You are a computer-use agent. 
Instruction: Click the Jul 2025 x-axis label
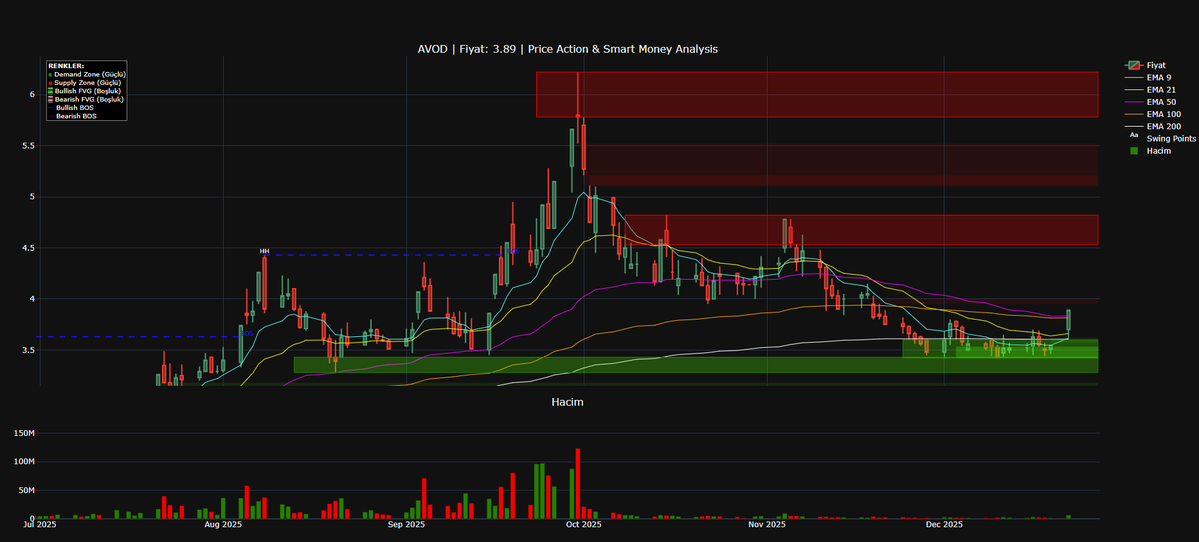[40, 524]
